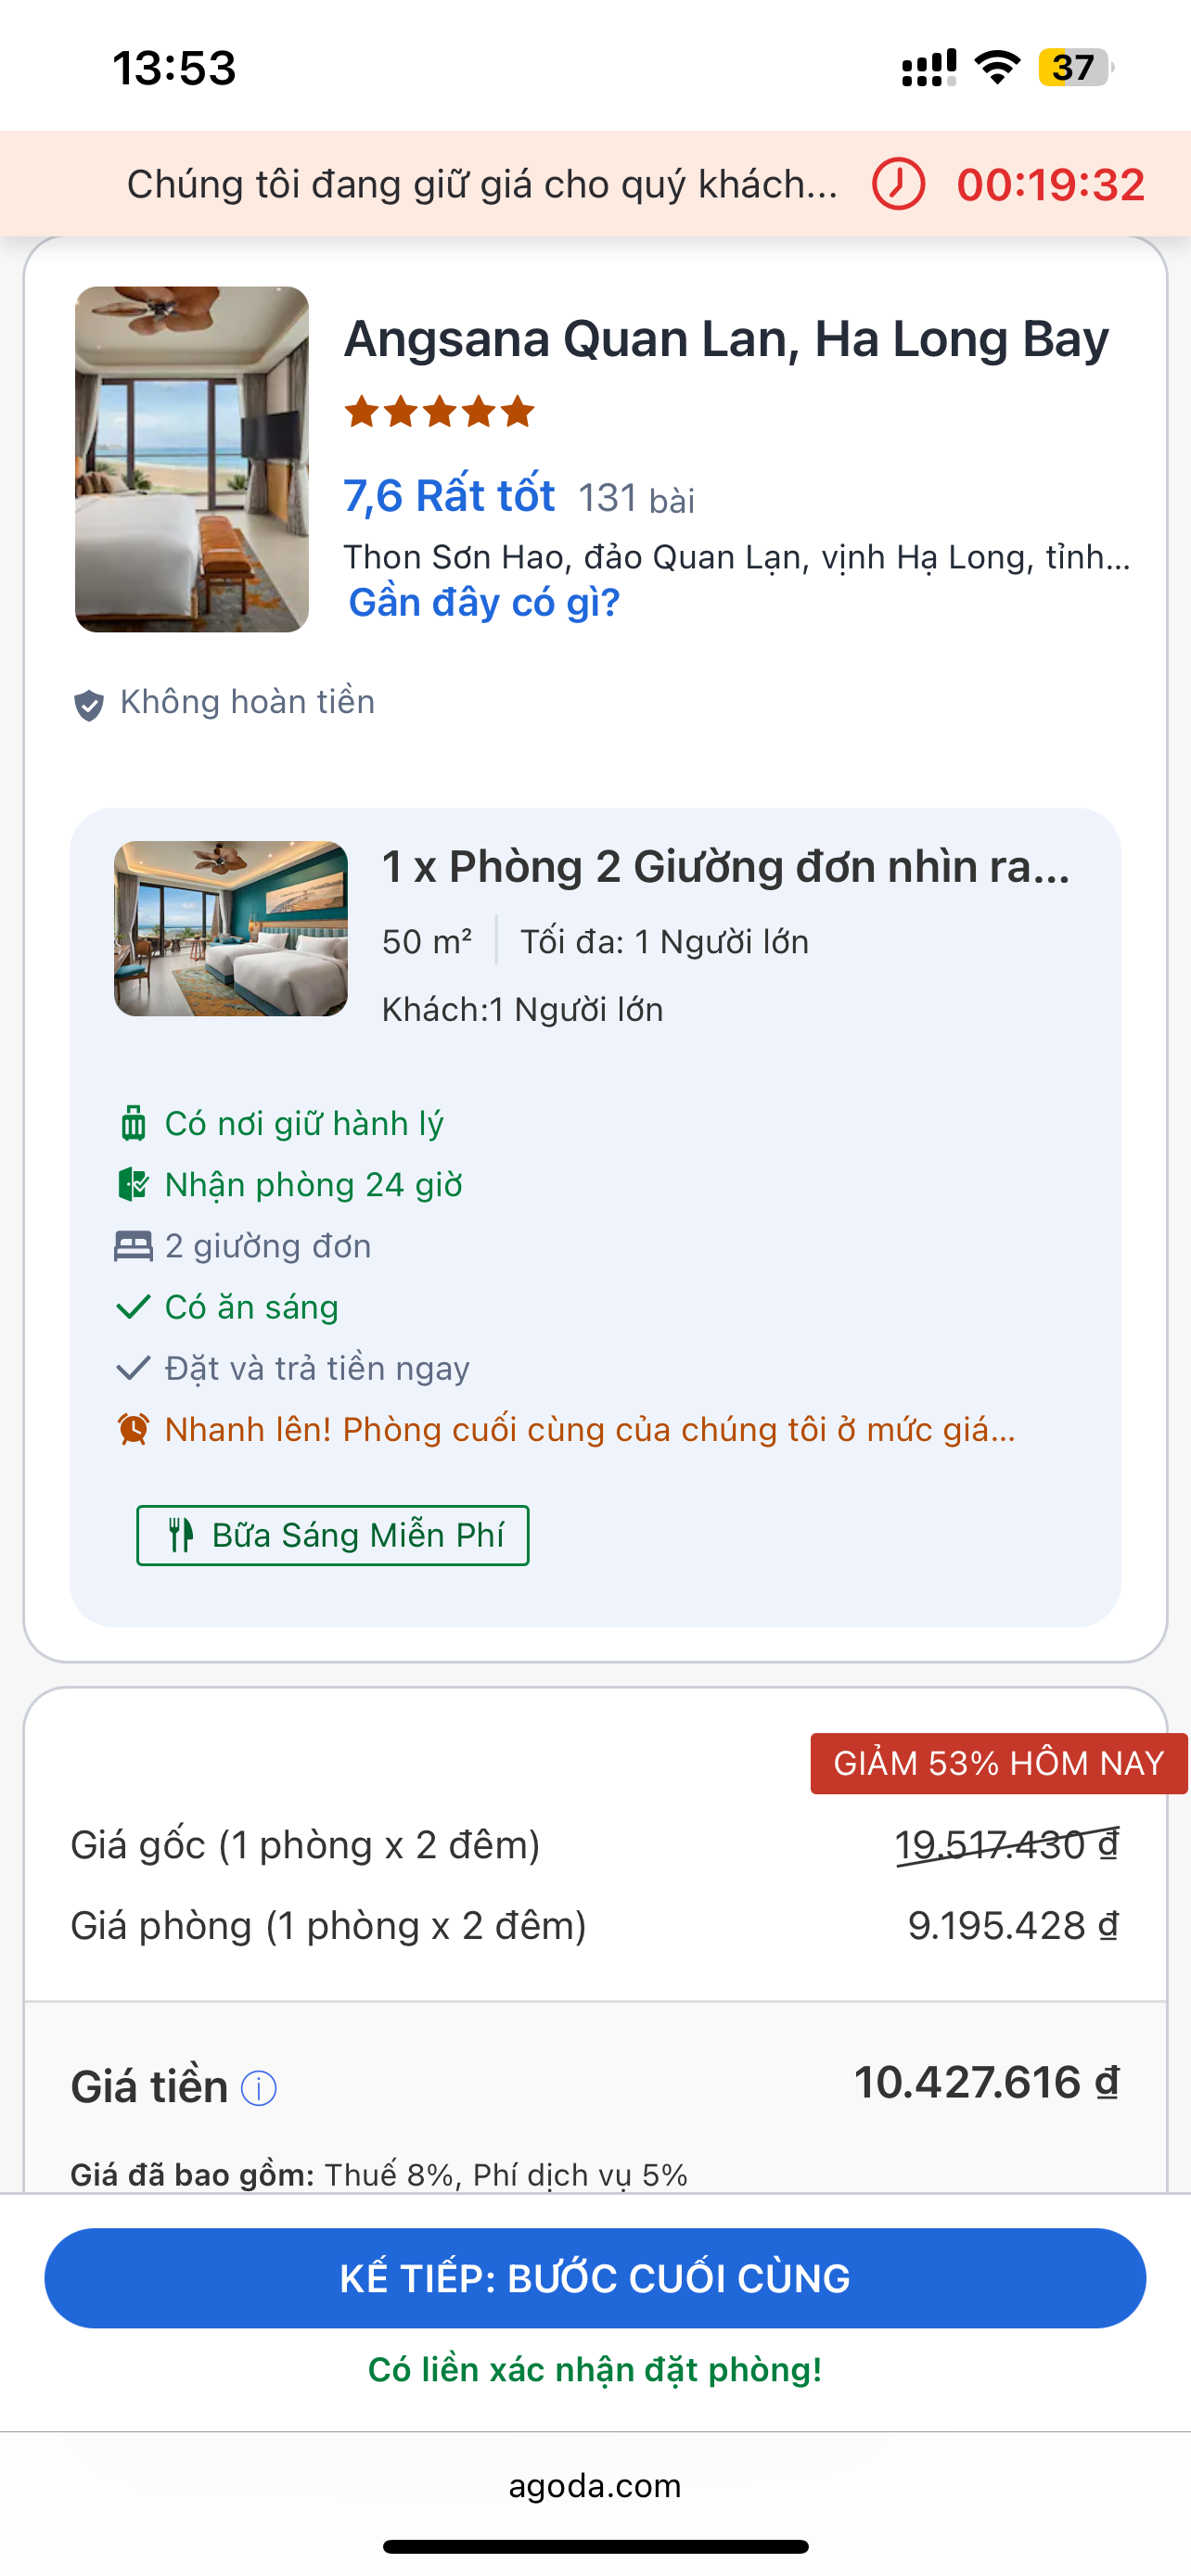The image size is (1191, 2576).
Task: Tap the five-star hotel rating
Action: tap(439, 411)
